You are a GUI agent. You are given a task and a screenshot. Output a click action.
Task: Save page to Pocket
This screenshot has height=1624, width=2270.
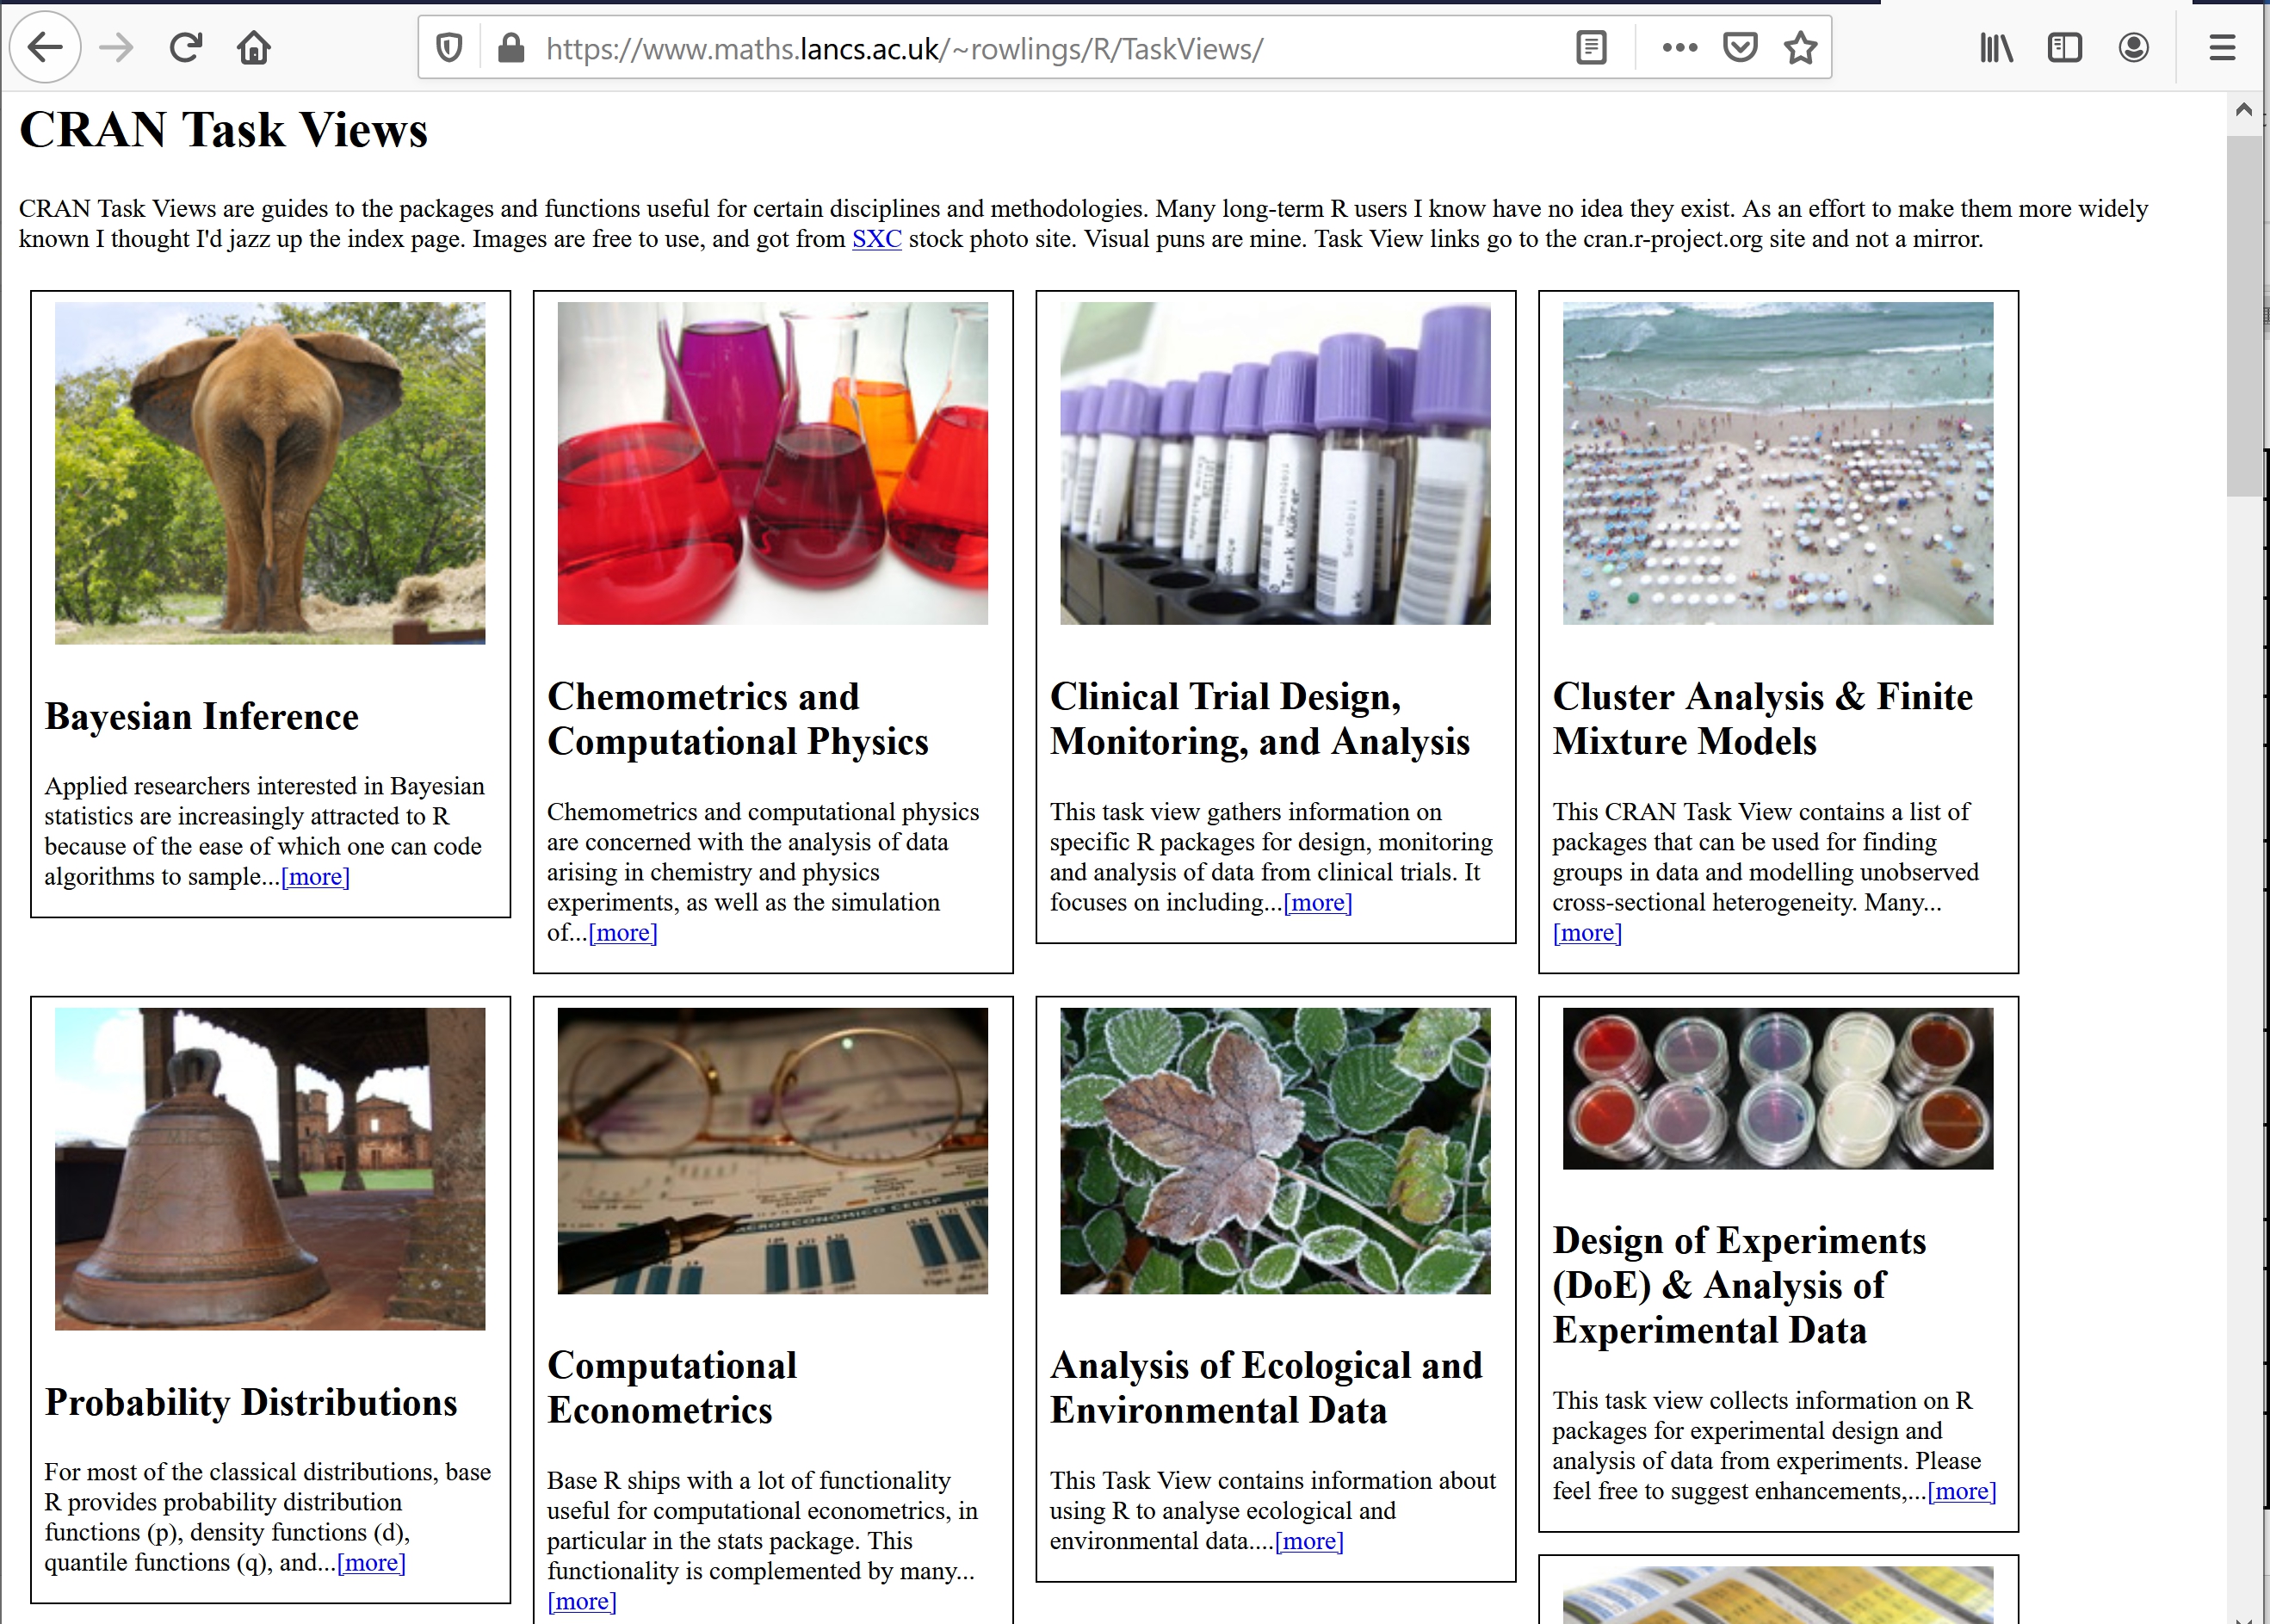[1740, 48]
